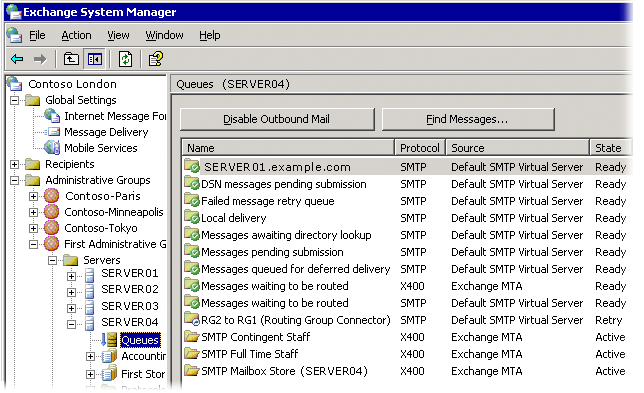Sort by the State column header
The height and width of the screenshot is (393, 644).
click(610, 148)
